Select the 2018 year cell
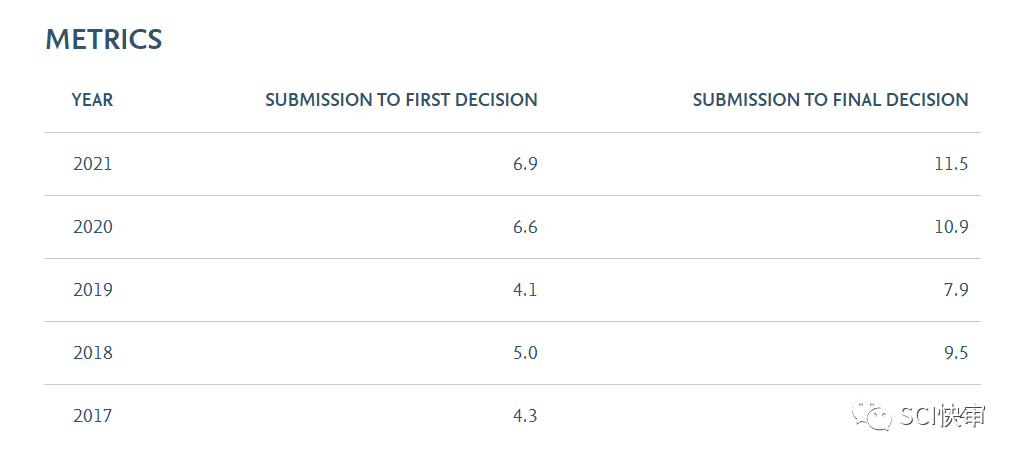This screenshot has height=460, width=1019. click(92, 353)
